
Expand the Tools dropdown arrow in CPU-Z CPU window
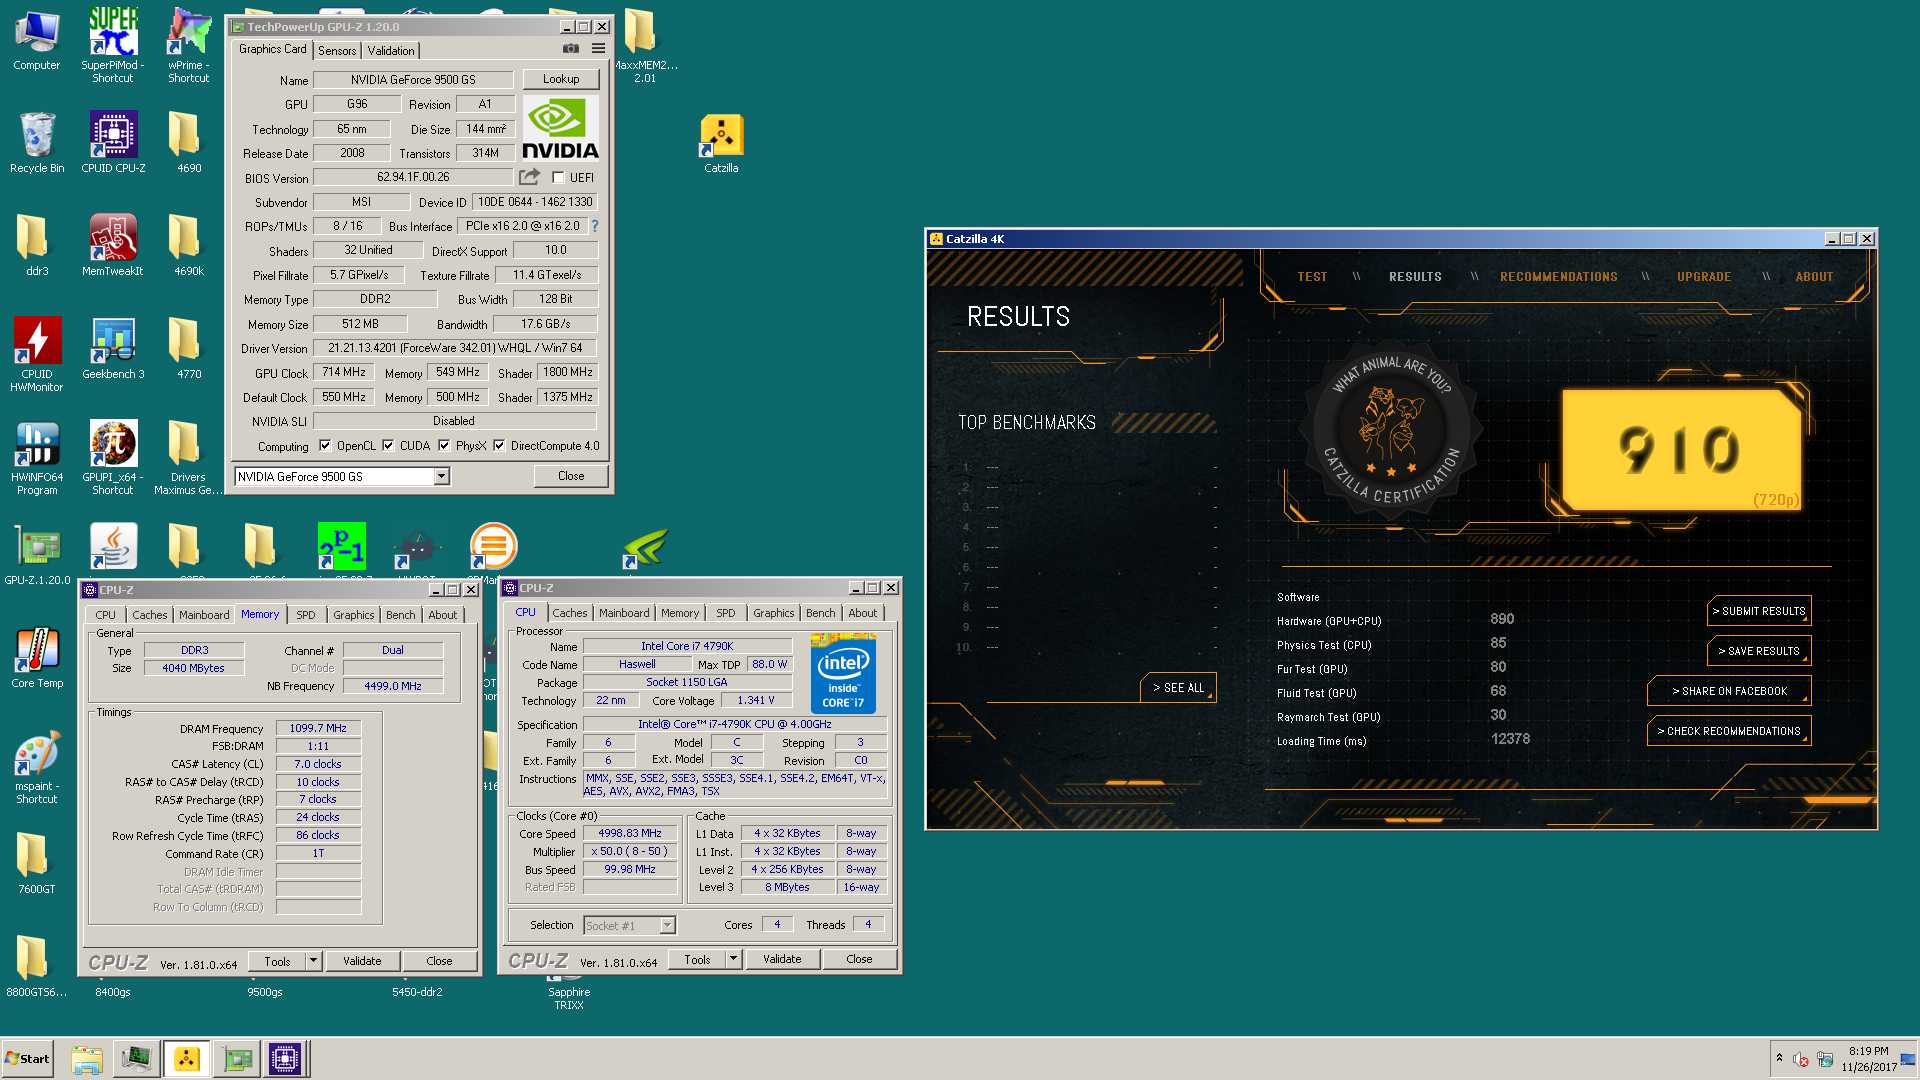pos(733,959)
